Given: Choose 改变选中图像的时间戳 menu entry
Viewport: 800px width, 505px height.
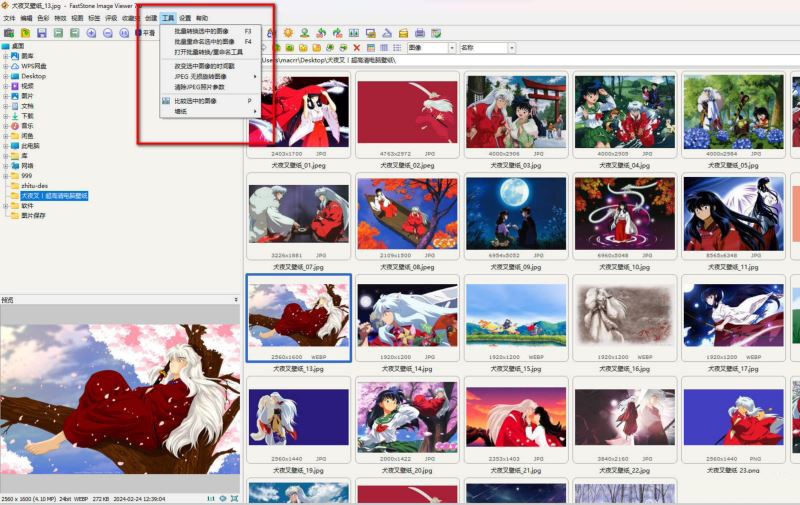Looking at the screenshot, I should 211,66.
